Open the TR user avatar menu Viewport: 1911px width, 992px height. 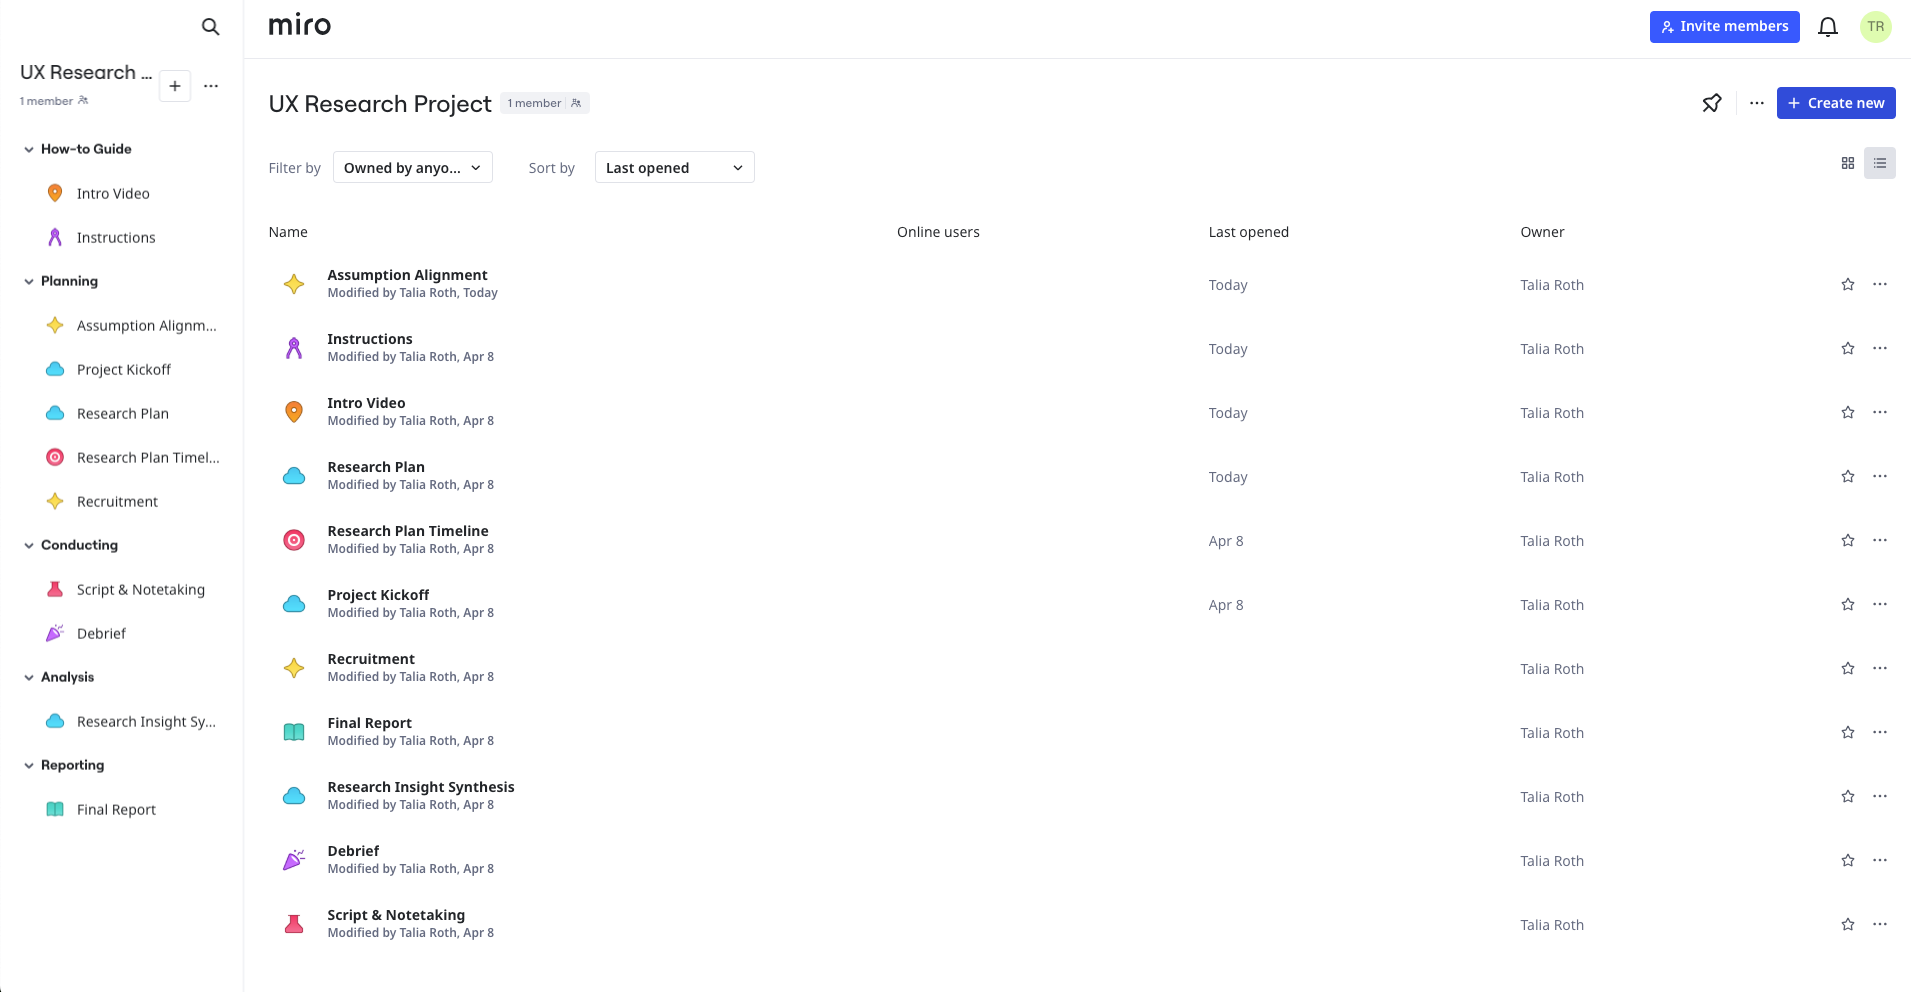pyautogui.click(x=1875, y=27)
